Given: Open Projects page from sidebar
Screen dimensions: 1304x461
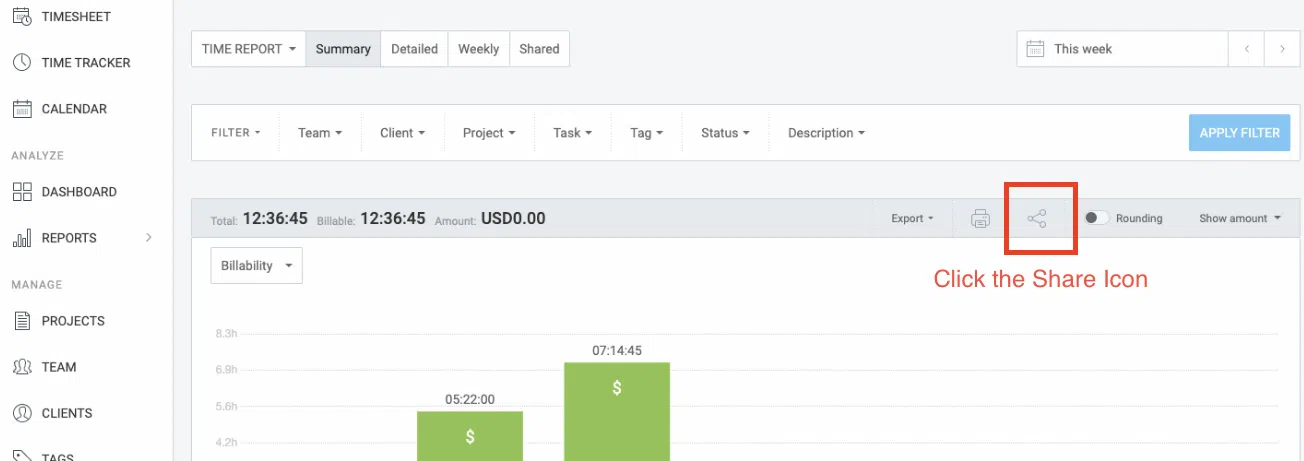Looking at the screenshot, I should pos(72,321).
